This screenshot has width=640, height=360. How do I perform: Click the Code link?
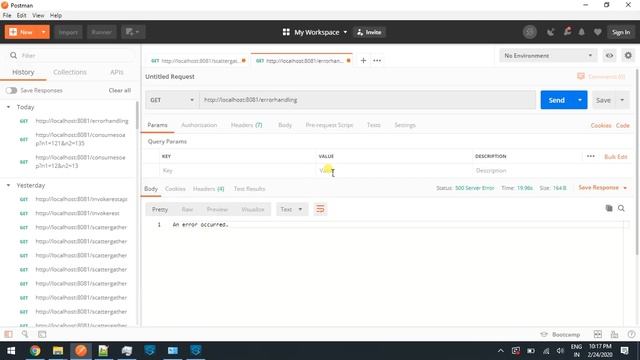(x=622, y=125)
